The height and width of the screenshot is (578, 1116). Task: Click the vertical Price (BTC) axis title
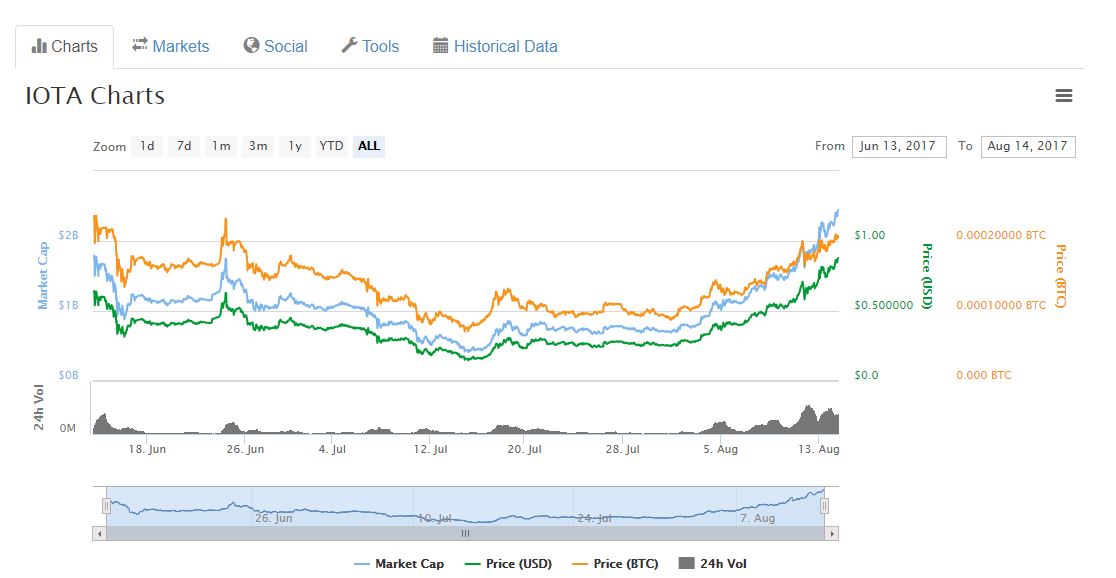(x=1060, y=276)
